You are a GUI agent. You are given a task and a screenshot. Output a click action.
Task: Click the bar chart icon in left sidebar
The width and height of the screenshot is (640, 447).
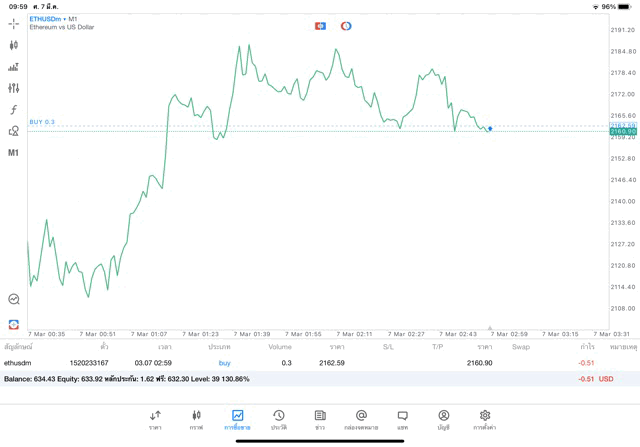tap(14, 67)
